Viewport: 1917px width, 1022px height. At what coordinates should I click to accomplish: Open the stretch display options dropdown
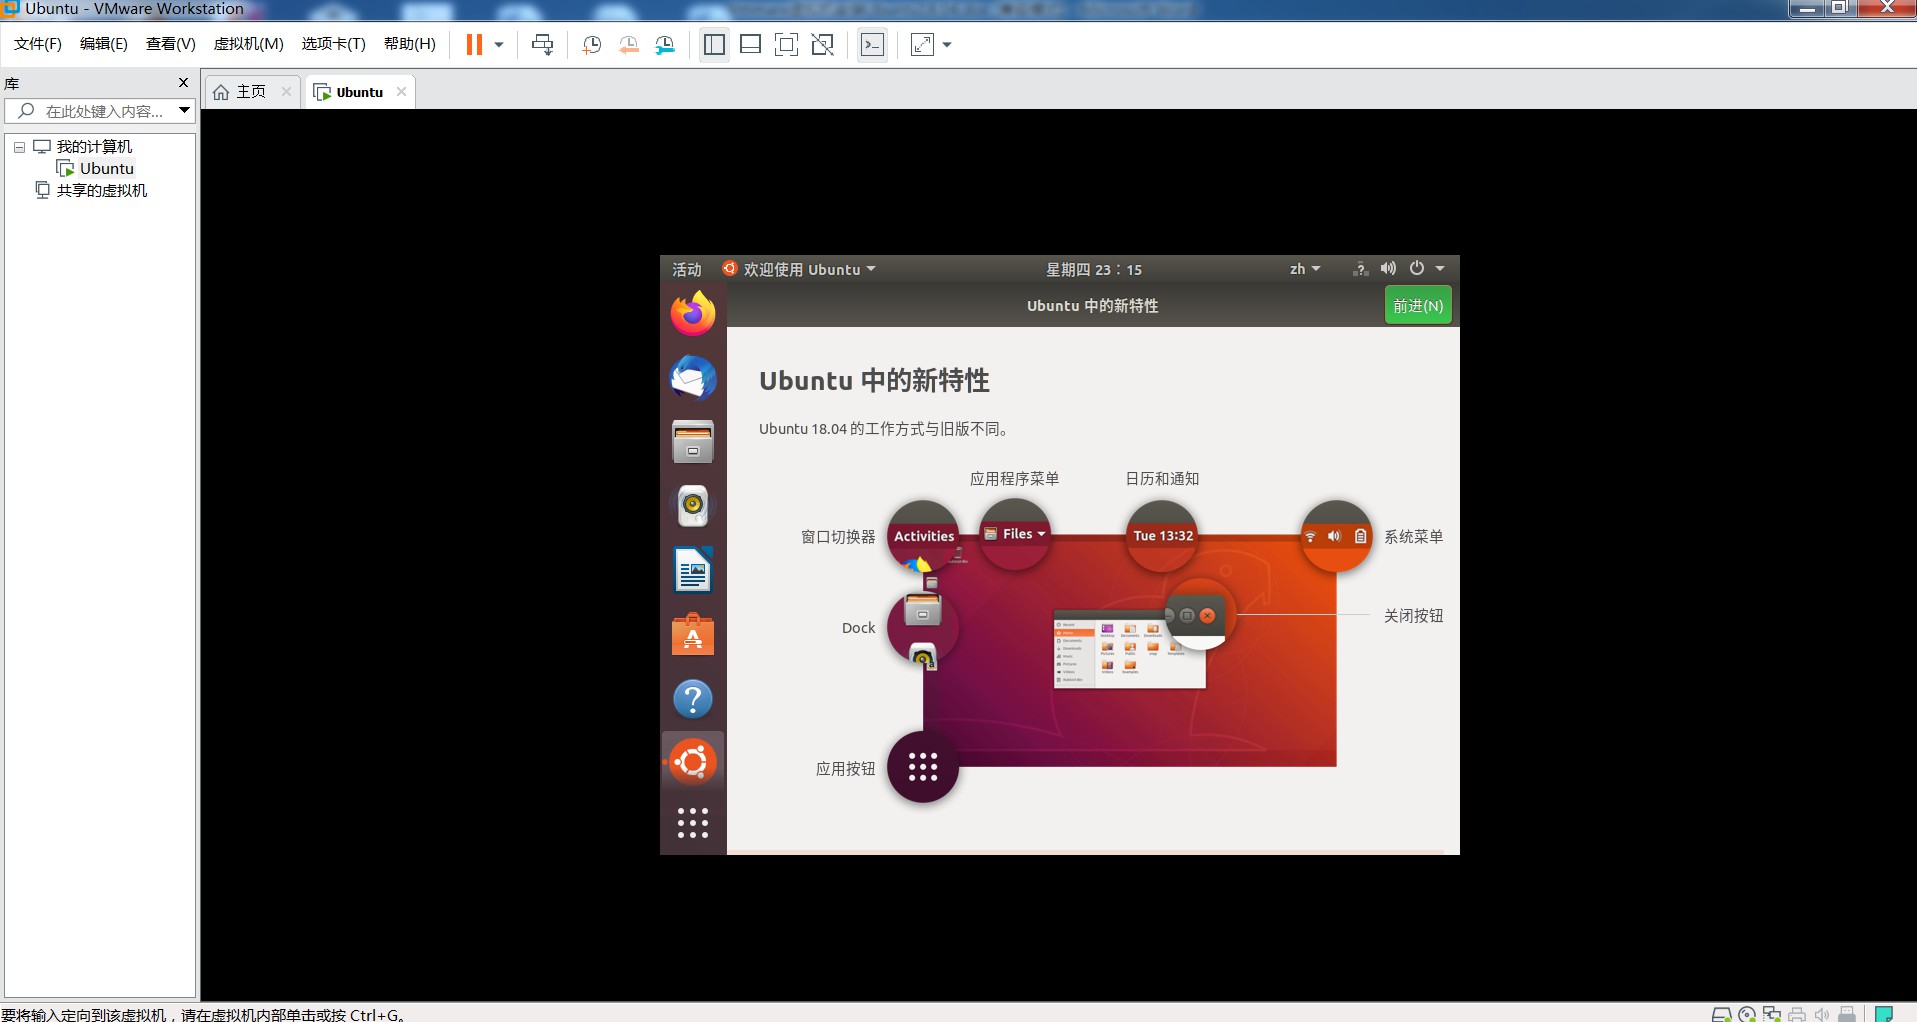[947, 45]
